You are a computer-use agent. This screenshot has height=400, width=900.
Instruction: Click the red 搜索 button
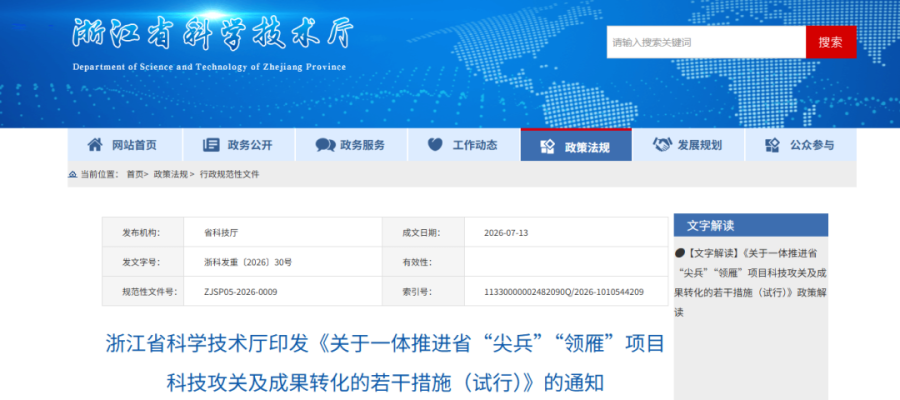[x=831, y=42]
